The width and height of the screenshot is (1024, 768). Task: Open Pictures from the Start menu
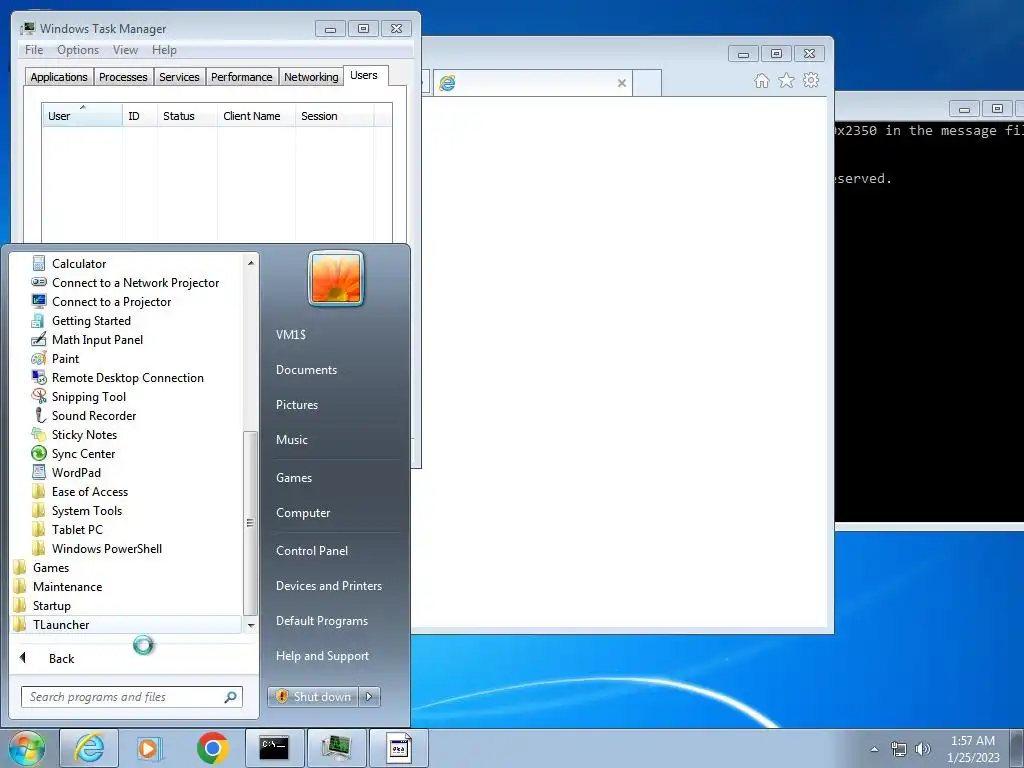pyautogui.click(x=296, y=405)
